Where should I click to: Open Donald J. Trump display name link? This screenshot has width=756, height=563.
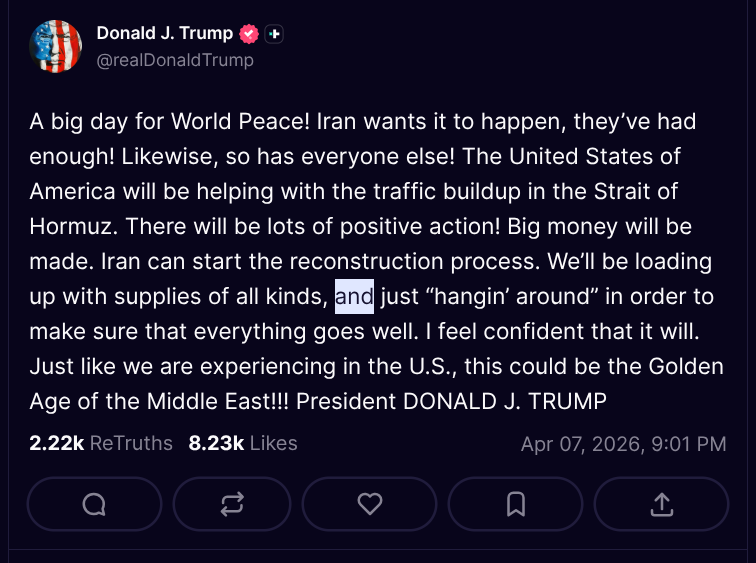[164, 33]
